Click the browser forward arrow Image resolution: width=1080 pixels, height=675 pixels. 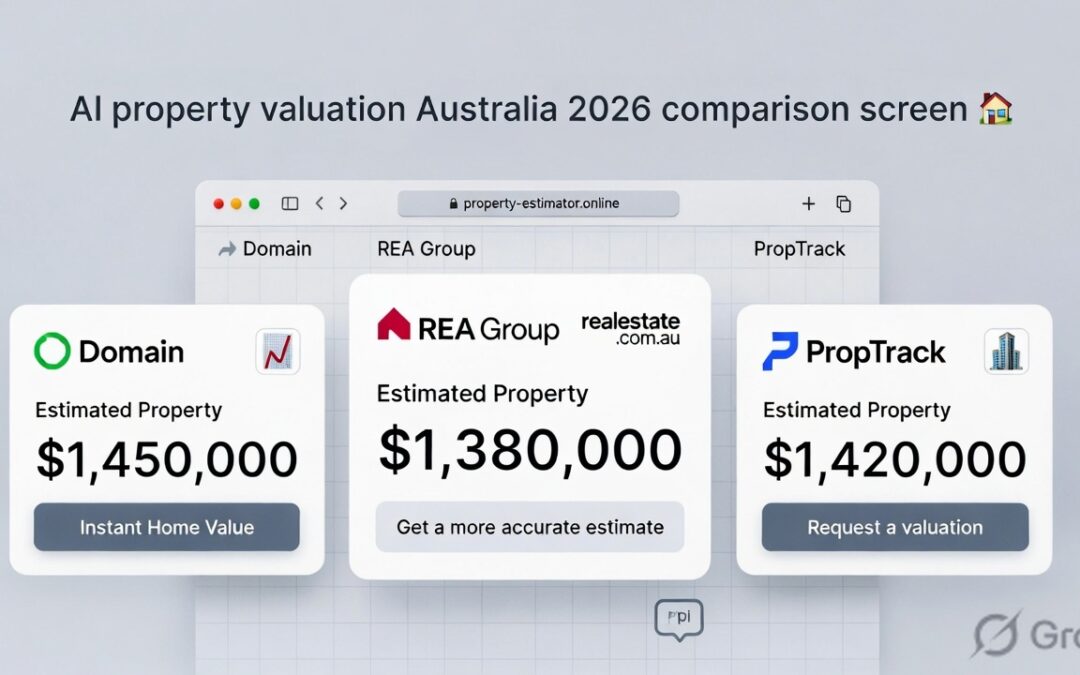coord(343,203)
